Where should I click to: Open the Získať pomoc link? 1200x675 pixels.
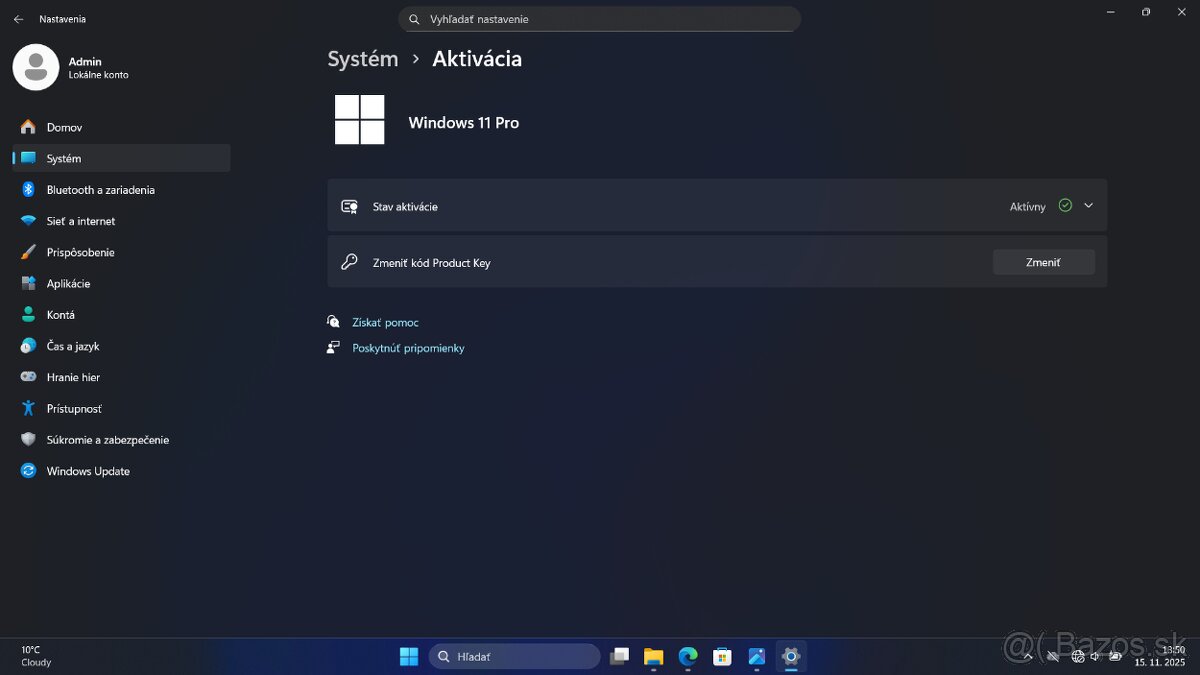(x=385, y=322)
